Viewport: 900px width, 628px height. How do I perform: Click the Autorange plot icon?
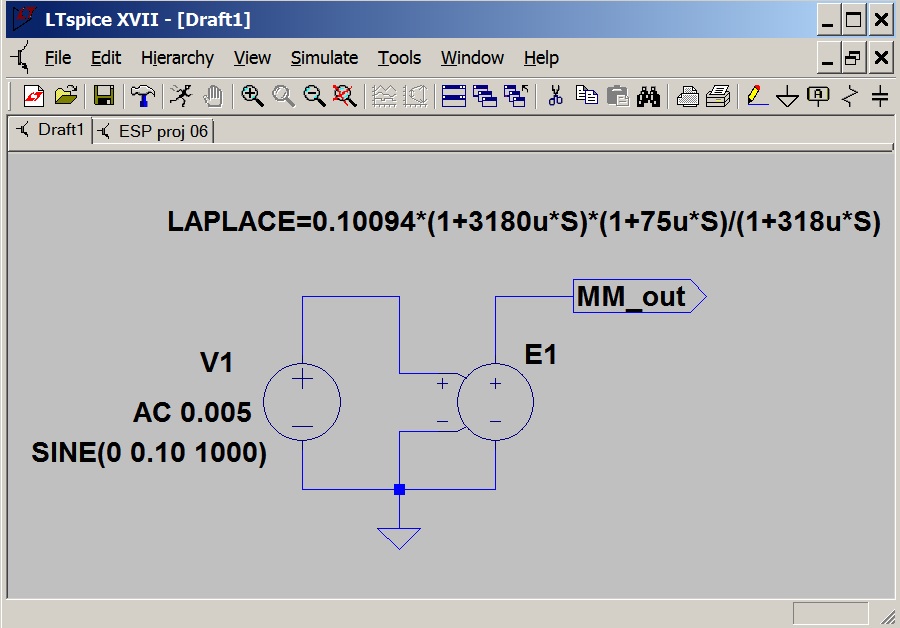click(x=384, y=96)
